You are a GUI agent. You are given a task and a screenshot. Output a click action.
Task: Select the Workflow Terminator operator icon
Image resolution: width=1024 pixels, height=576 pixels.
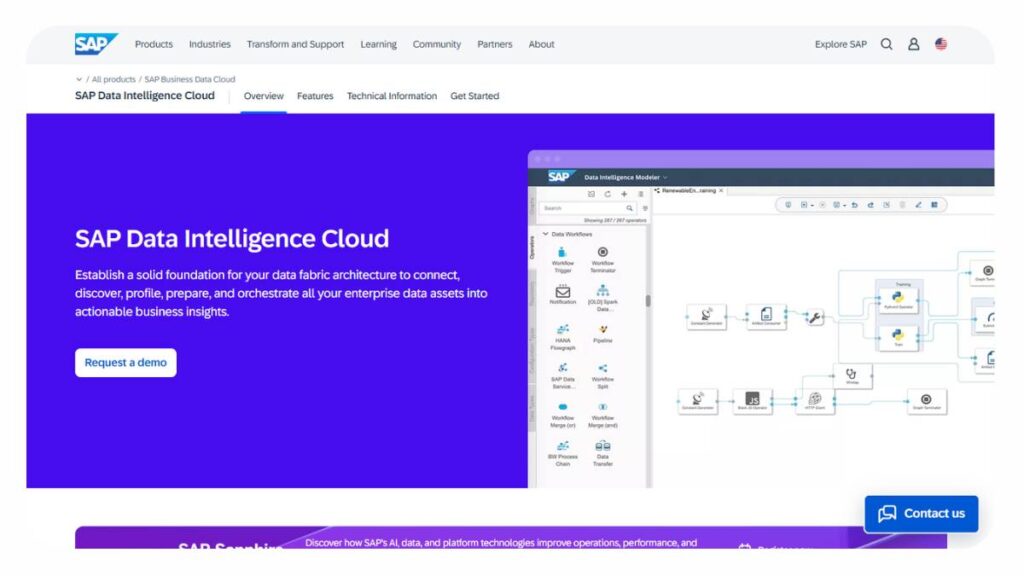point(602,252)
